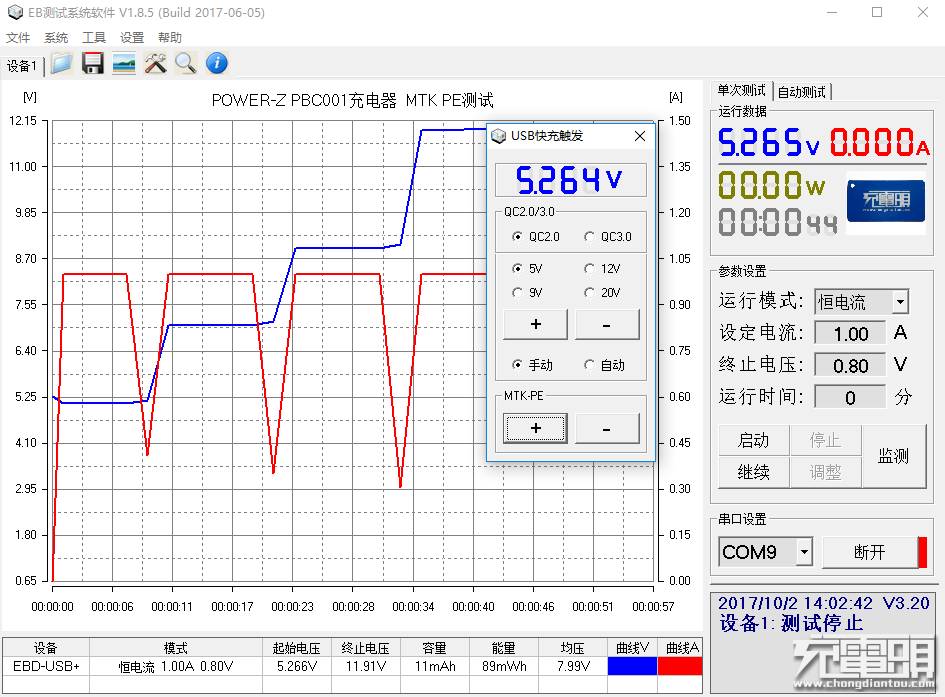Click the 监测 monitor button
Image resolution: width=945 pixels, height=697 pixels.
(893, 456)
